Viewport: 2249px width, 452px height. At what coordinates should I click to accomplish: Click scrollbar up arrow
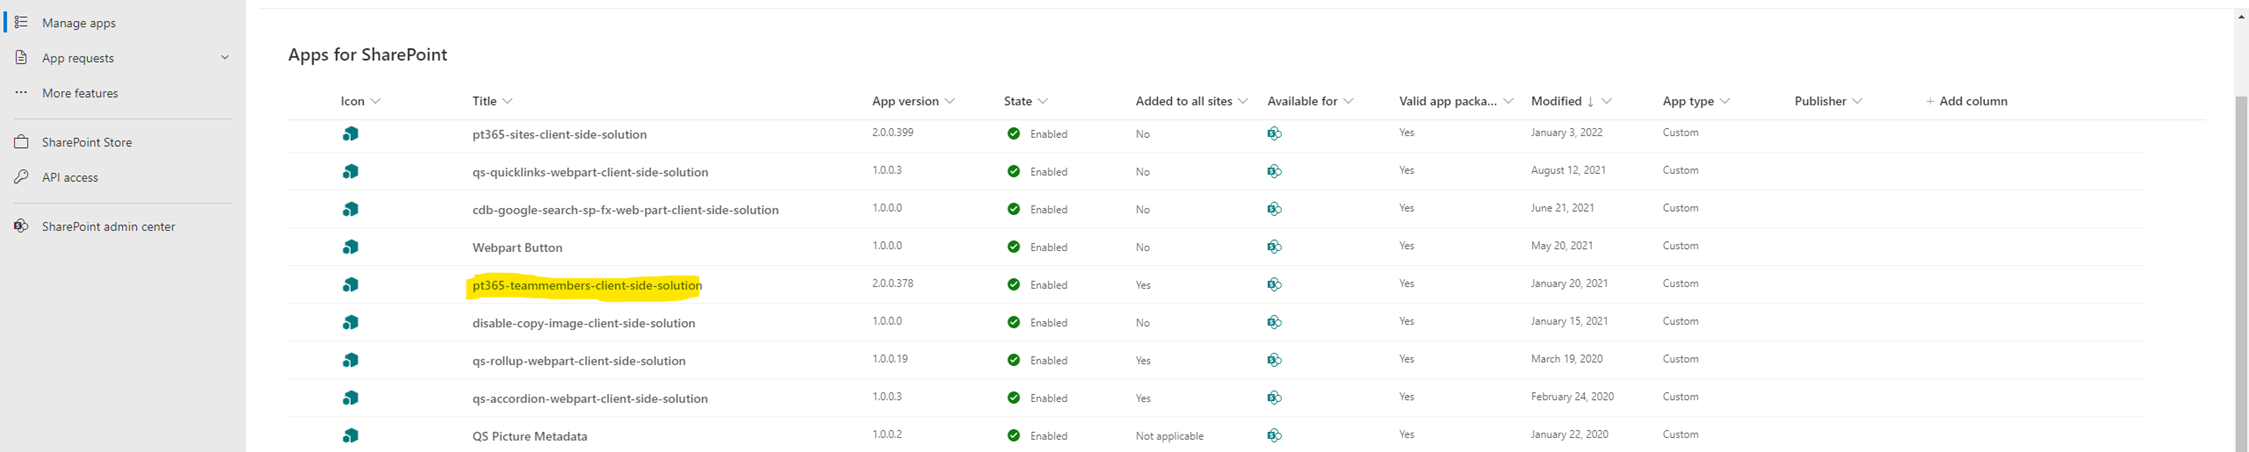pos(2241,17)
